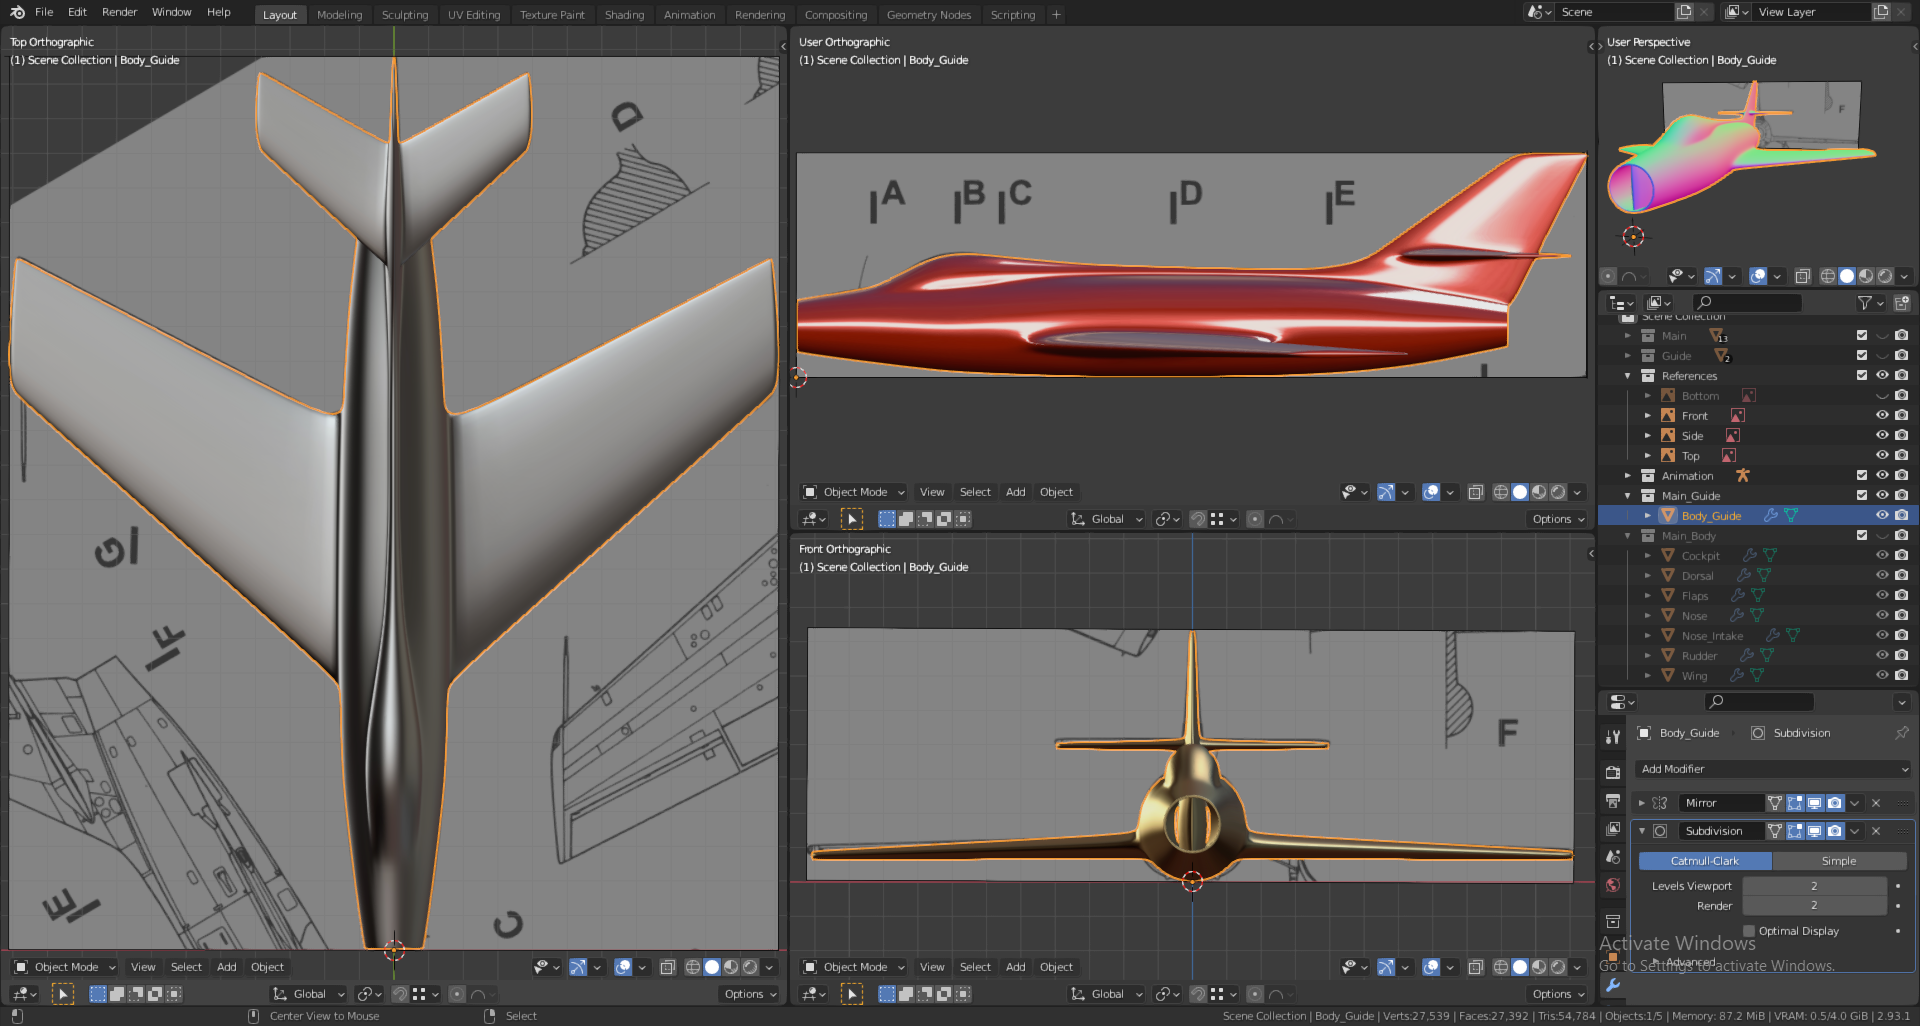Click the Catmull-Clark subdivision button
The image size is (1920, 1026).
coord(1705,861)
